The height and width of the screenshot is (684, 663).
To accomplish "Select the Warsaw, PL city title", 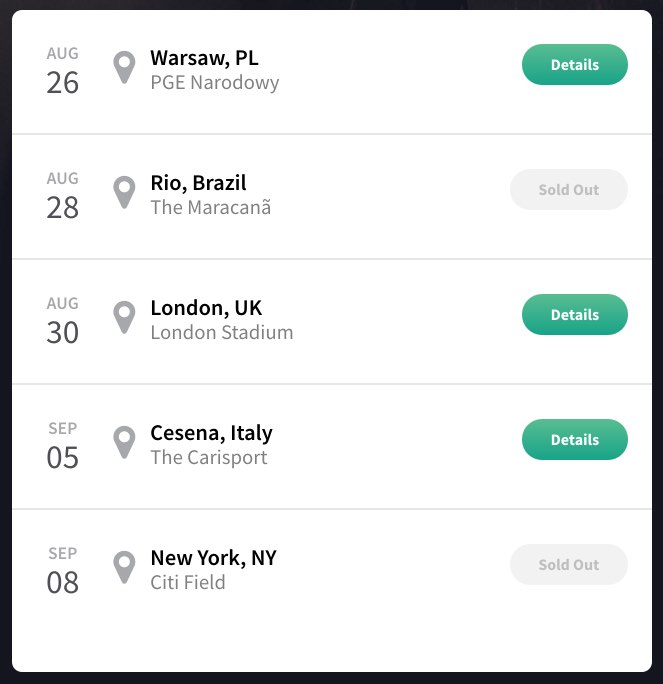I will (204, 58).
